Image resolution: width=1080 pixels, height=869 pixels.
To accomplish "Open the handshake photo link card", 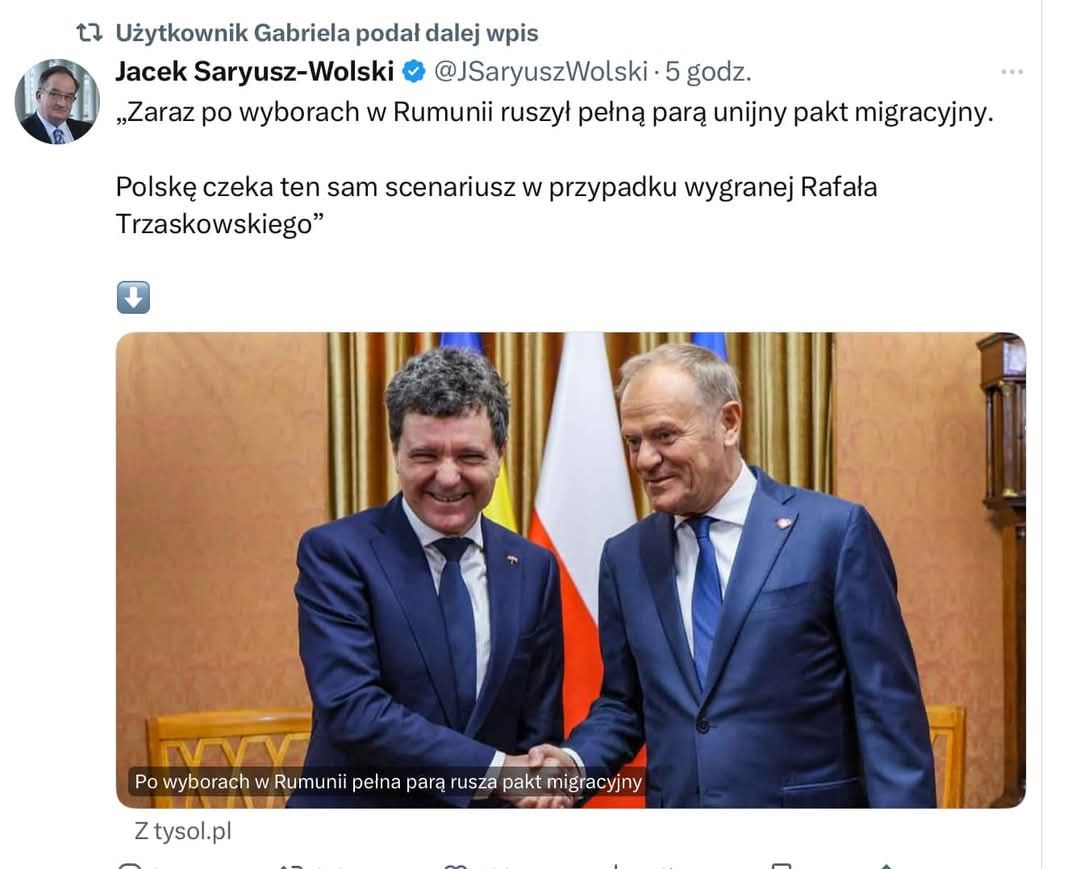I will [x=570, y=569].
